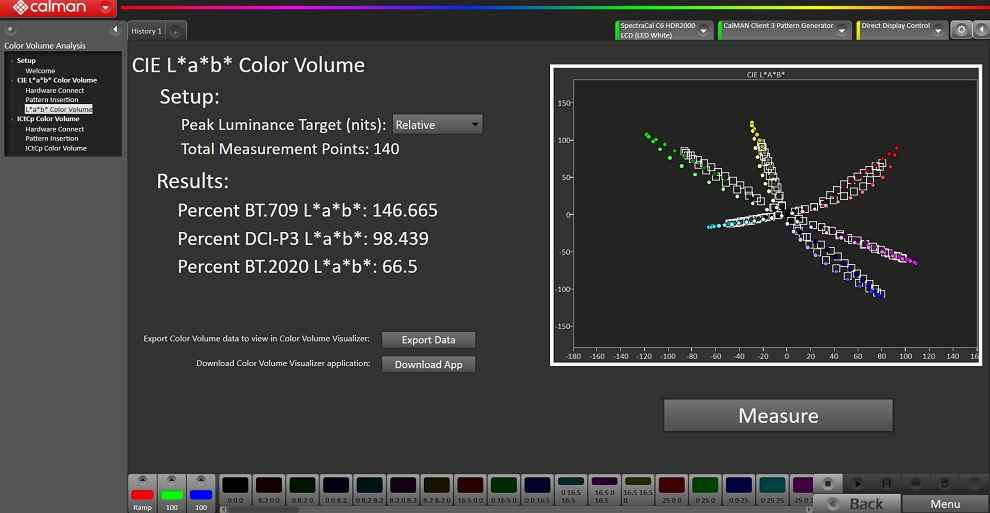Open the Welcome workflow page
The width and height of the screenshot is (990, 513).
point(40,71)
